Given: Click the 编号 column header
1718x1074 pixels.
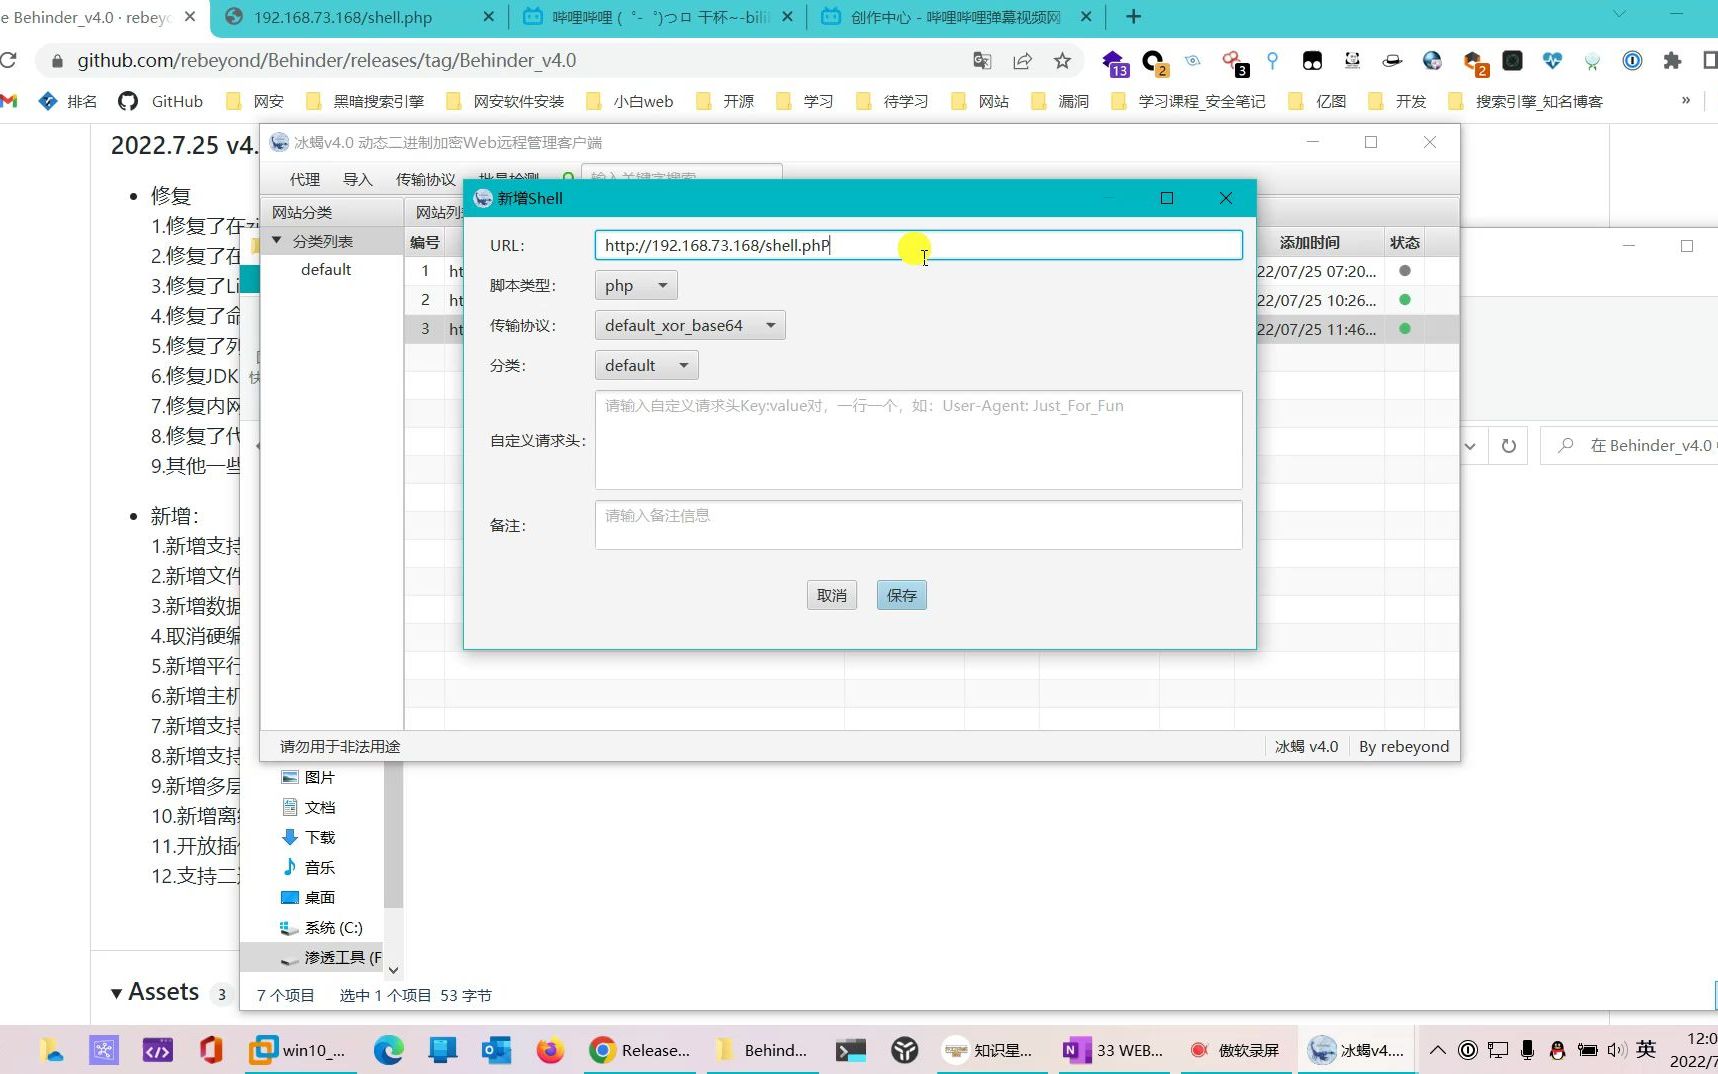Looking at the screenshot, I should pyautogui.click(x=425, y=242).
